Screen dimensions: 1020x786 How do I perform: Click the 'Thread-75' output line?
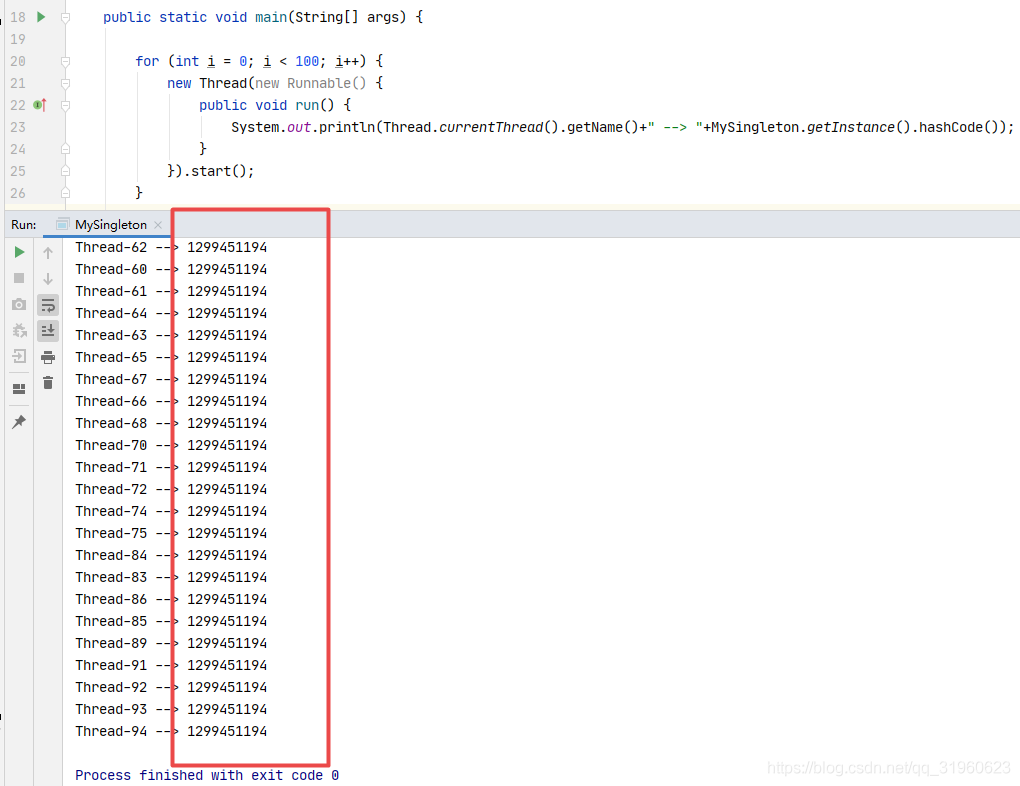click(171, 534)
